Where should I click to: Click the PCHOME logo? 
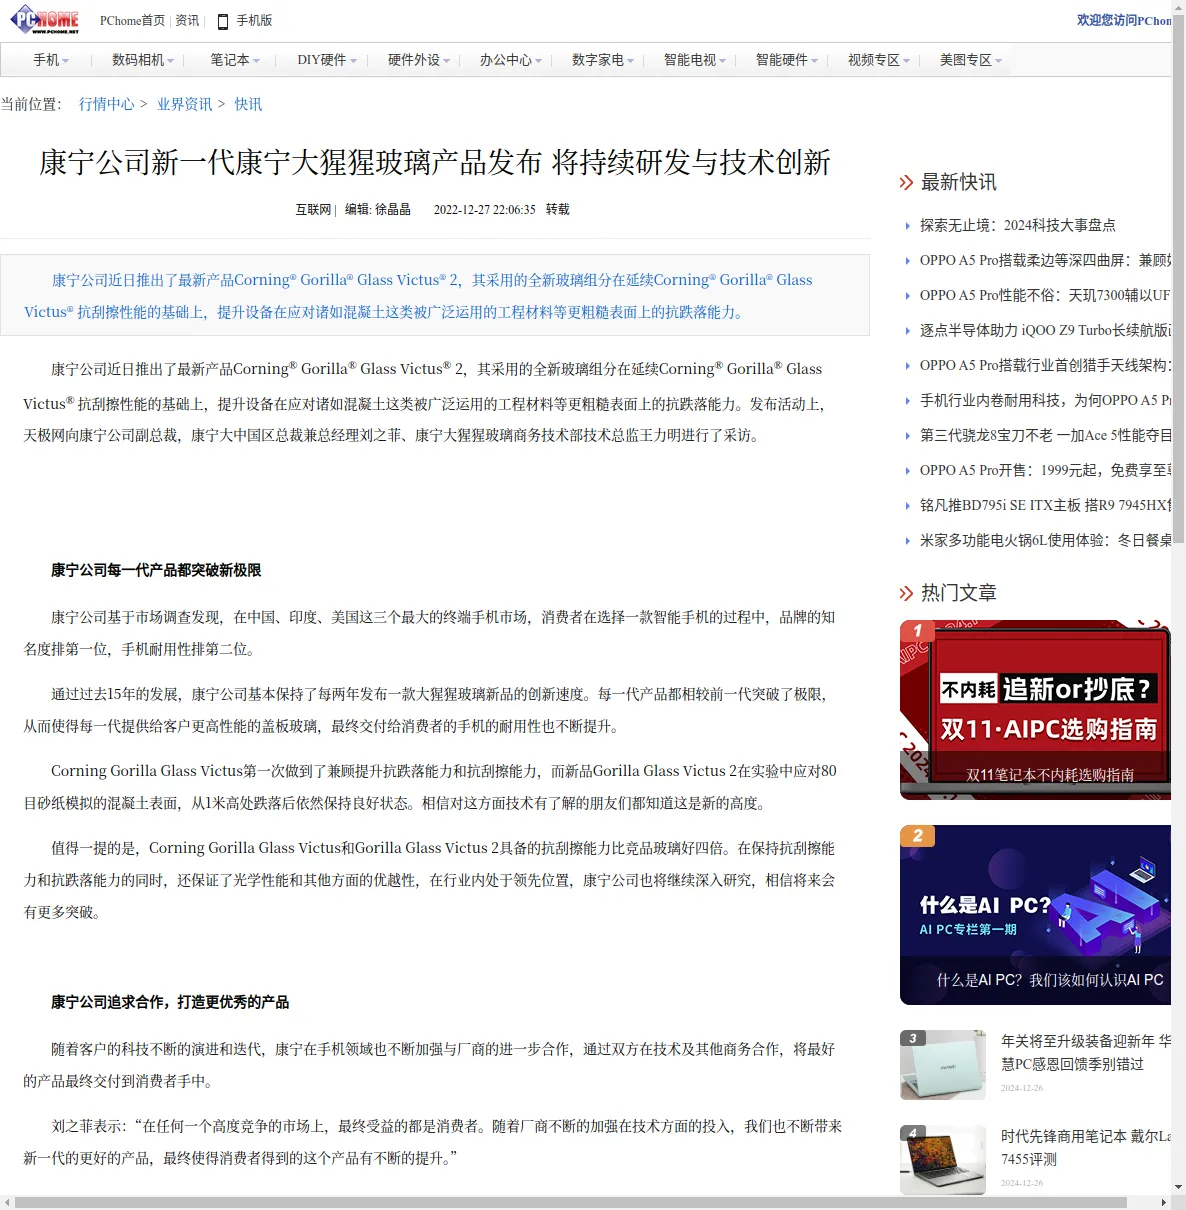45,20
